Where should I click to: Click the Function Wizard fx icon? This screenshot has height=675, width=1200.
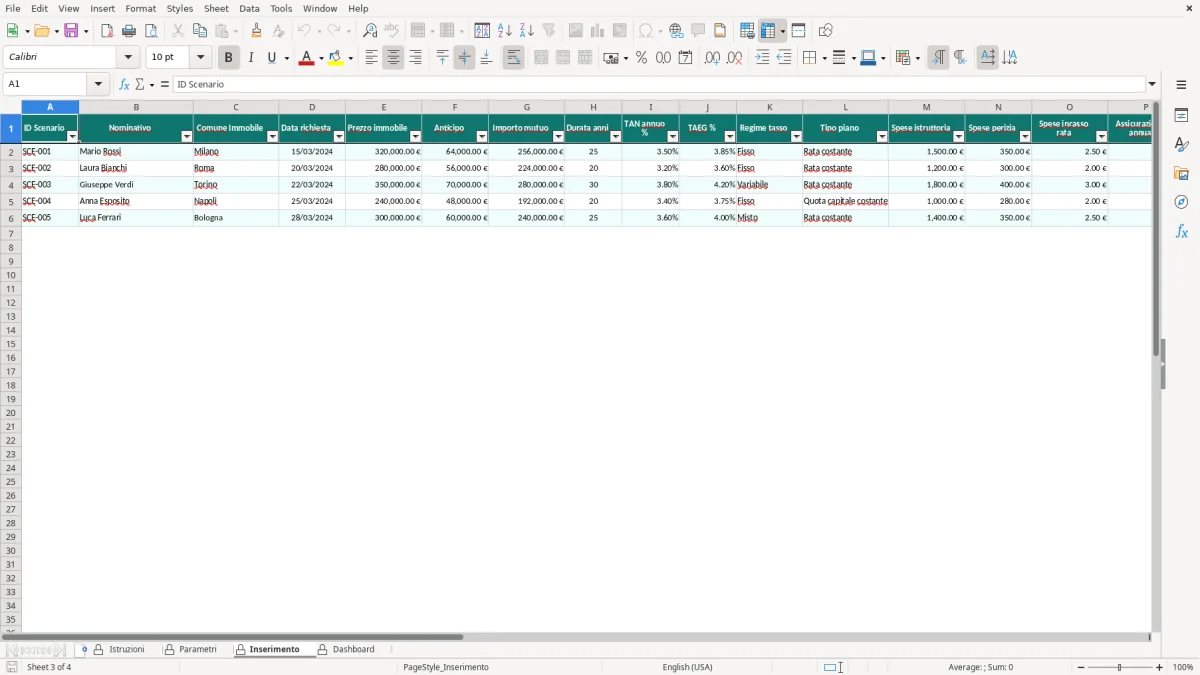click(x=124, y=84)
